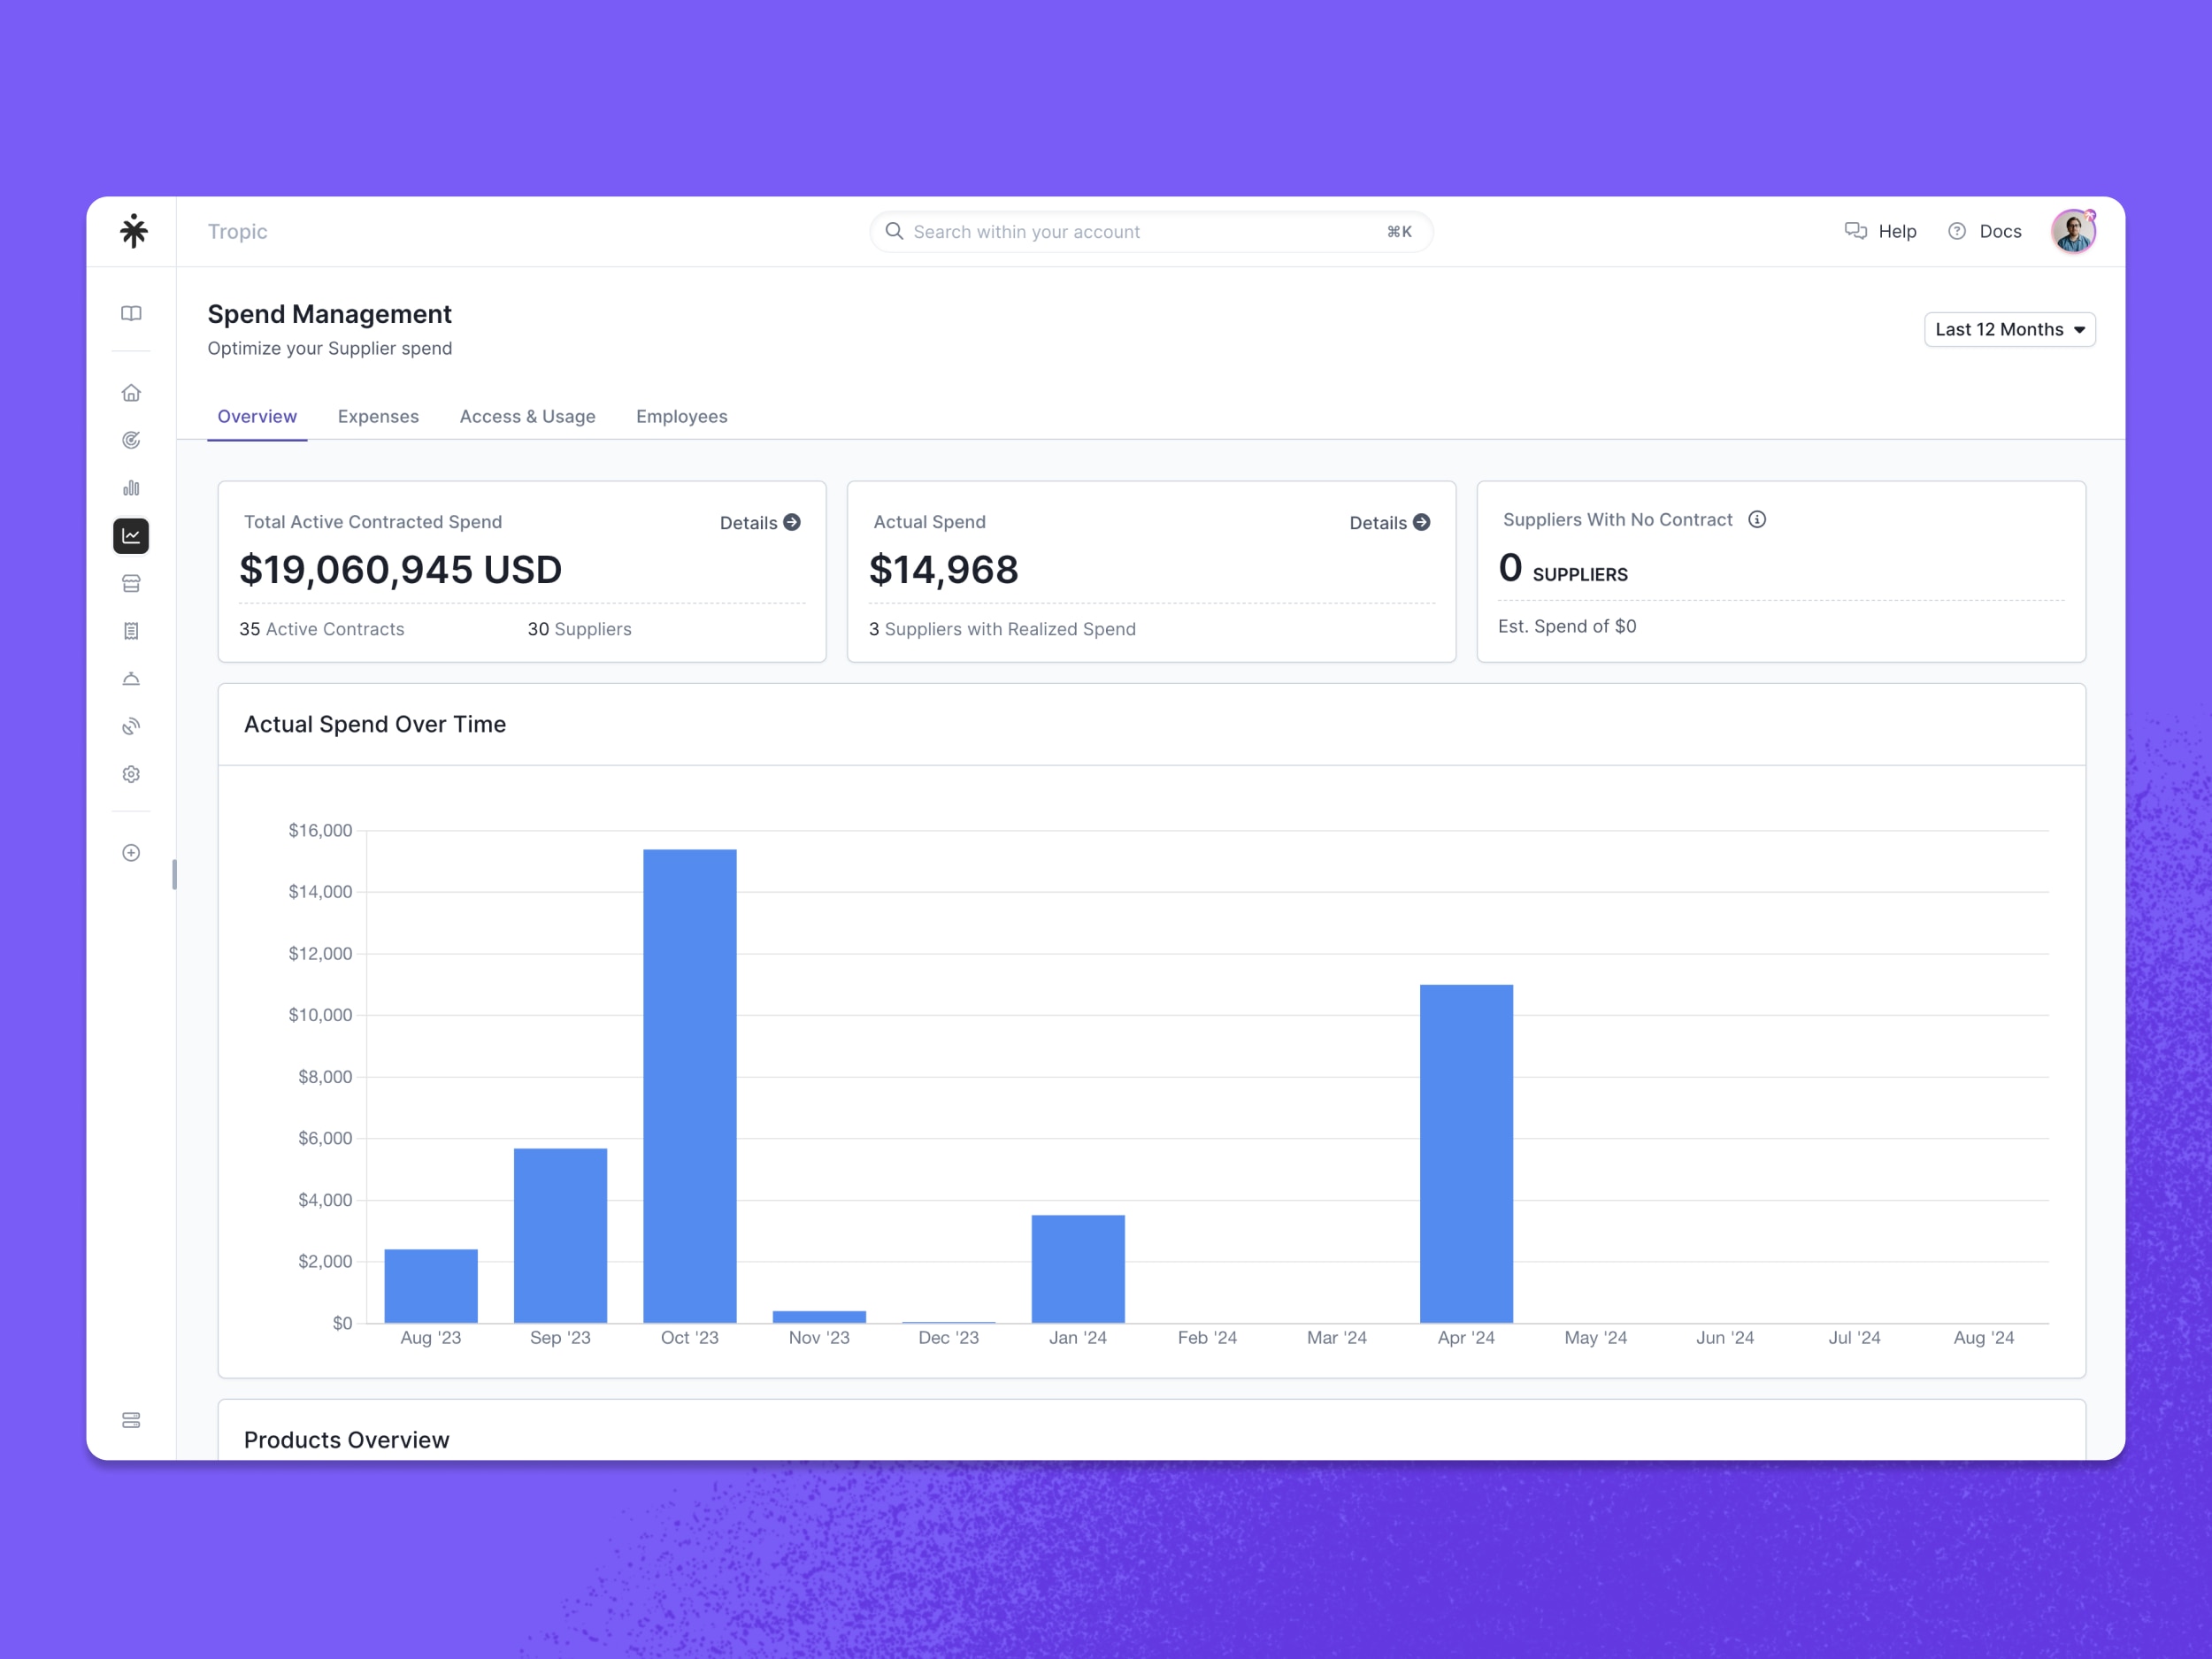
Task: Switch to the Expenses tab
Action: tap(378, 416)
